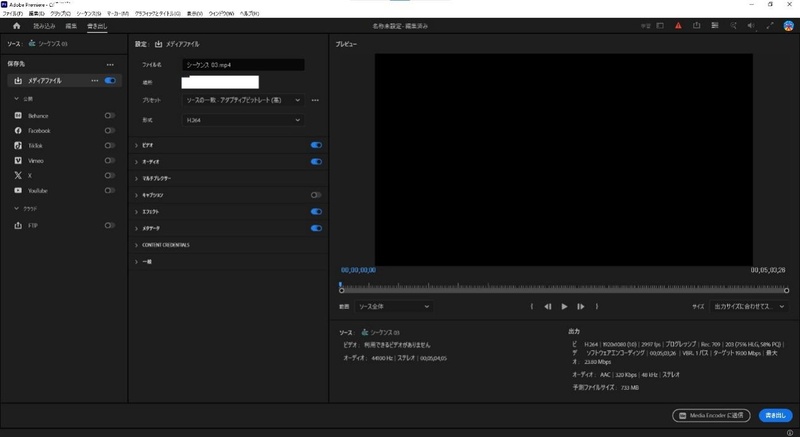Turn off the audio export toggle
Screen dimensions: 800x437
[316, 162]
